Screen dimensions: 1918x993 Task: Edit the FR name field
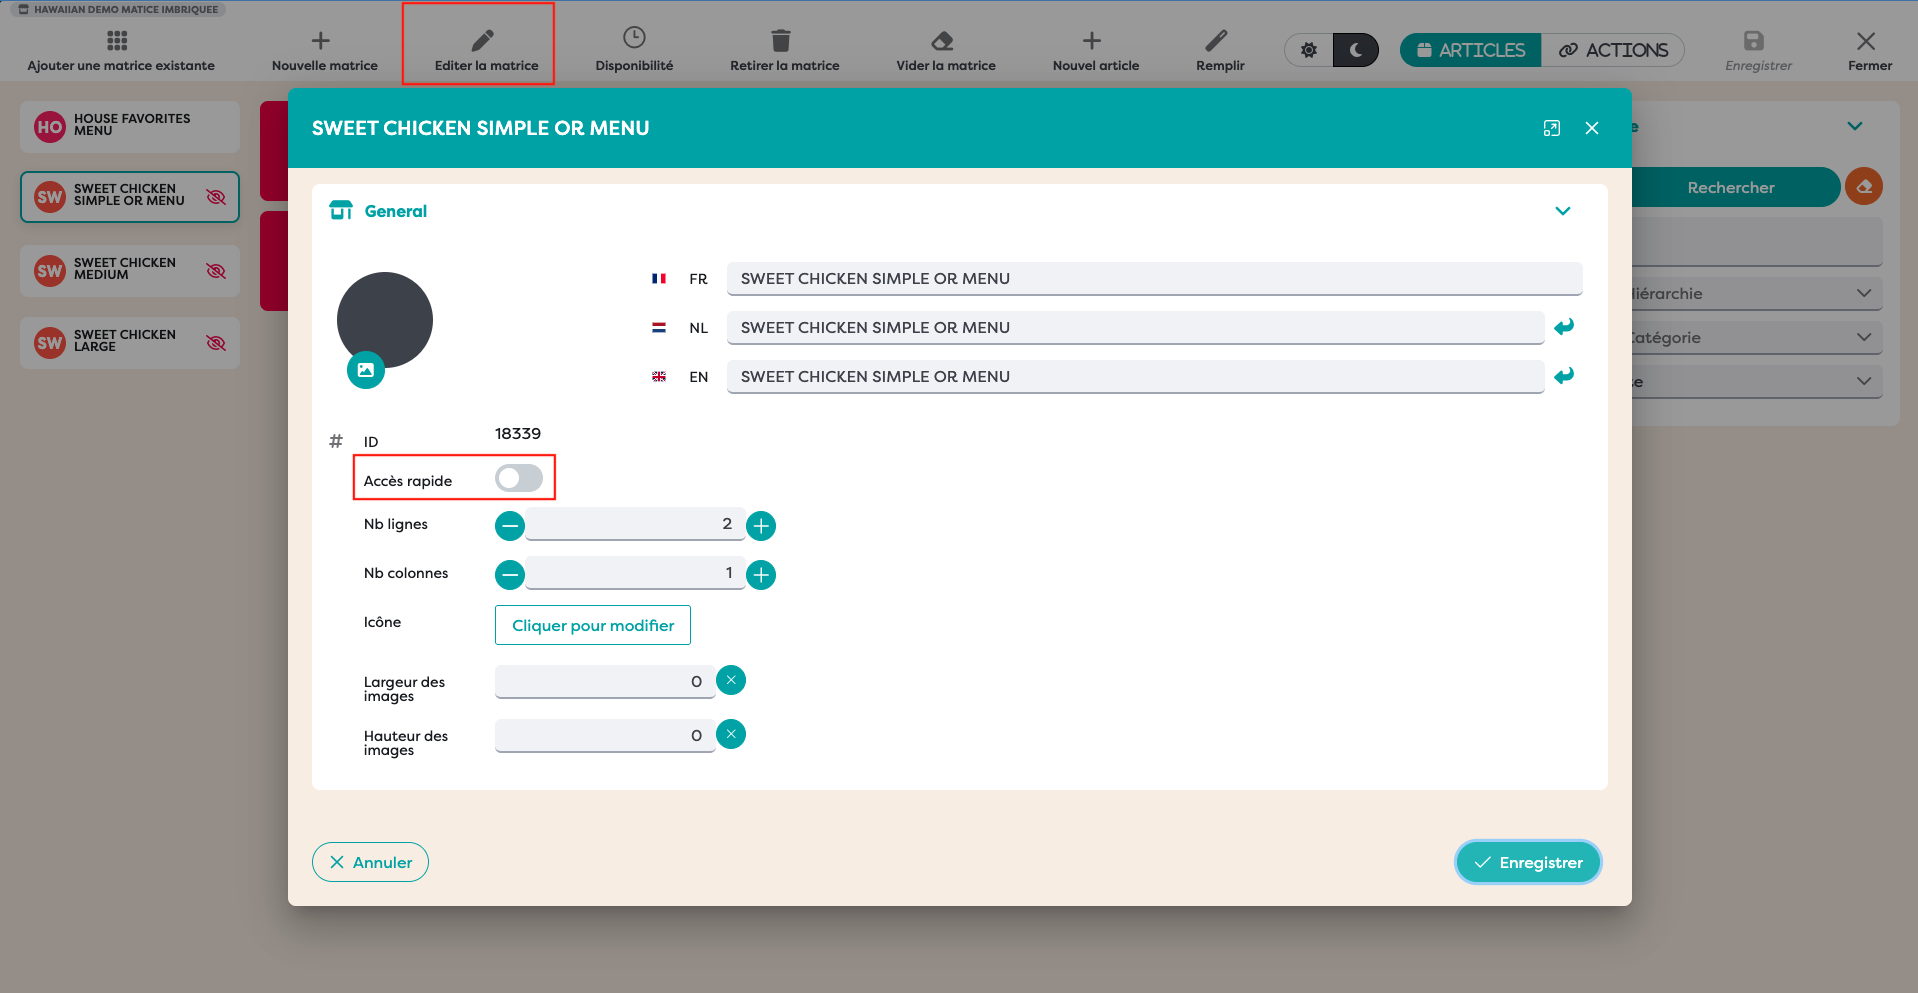coord(1154,279)
